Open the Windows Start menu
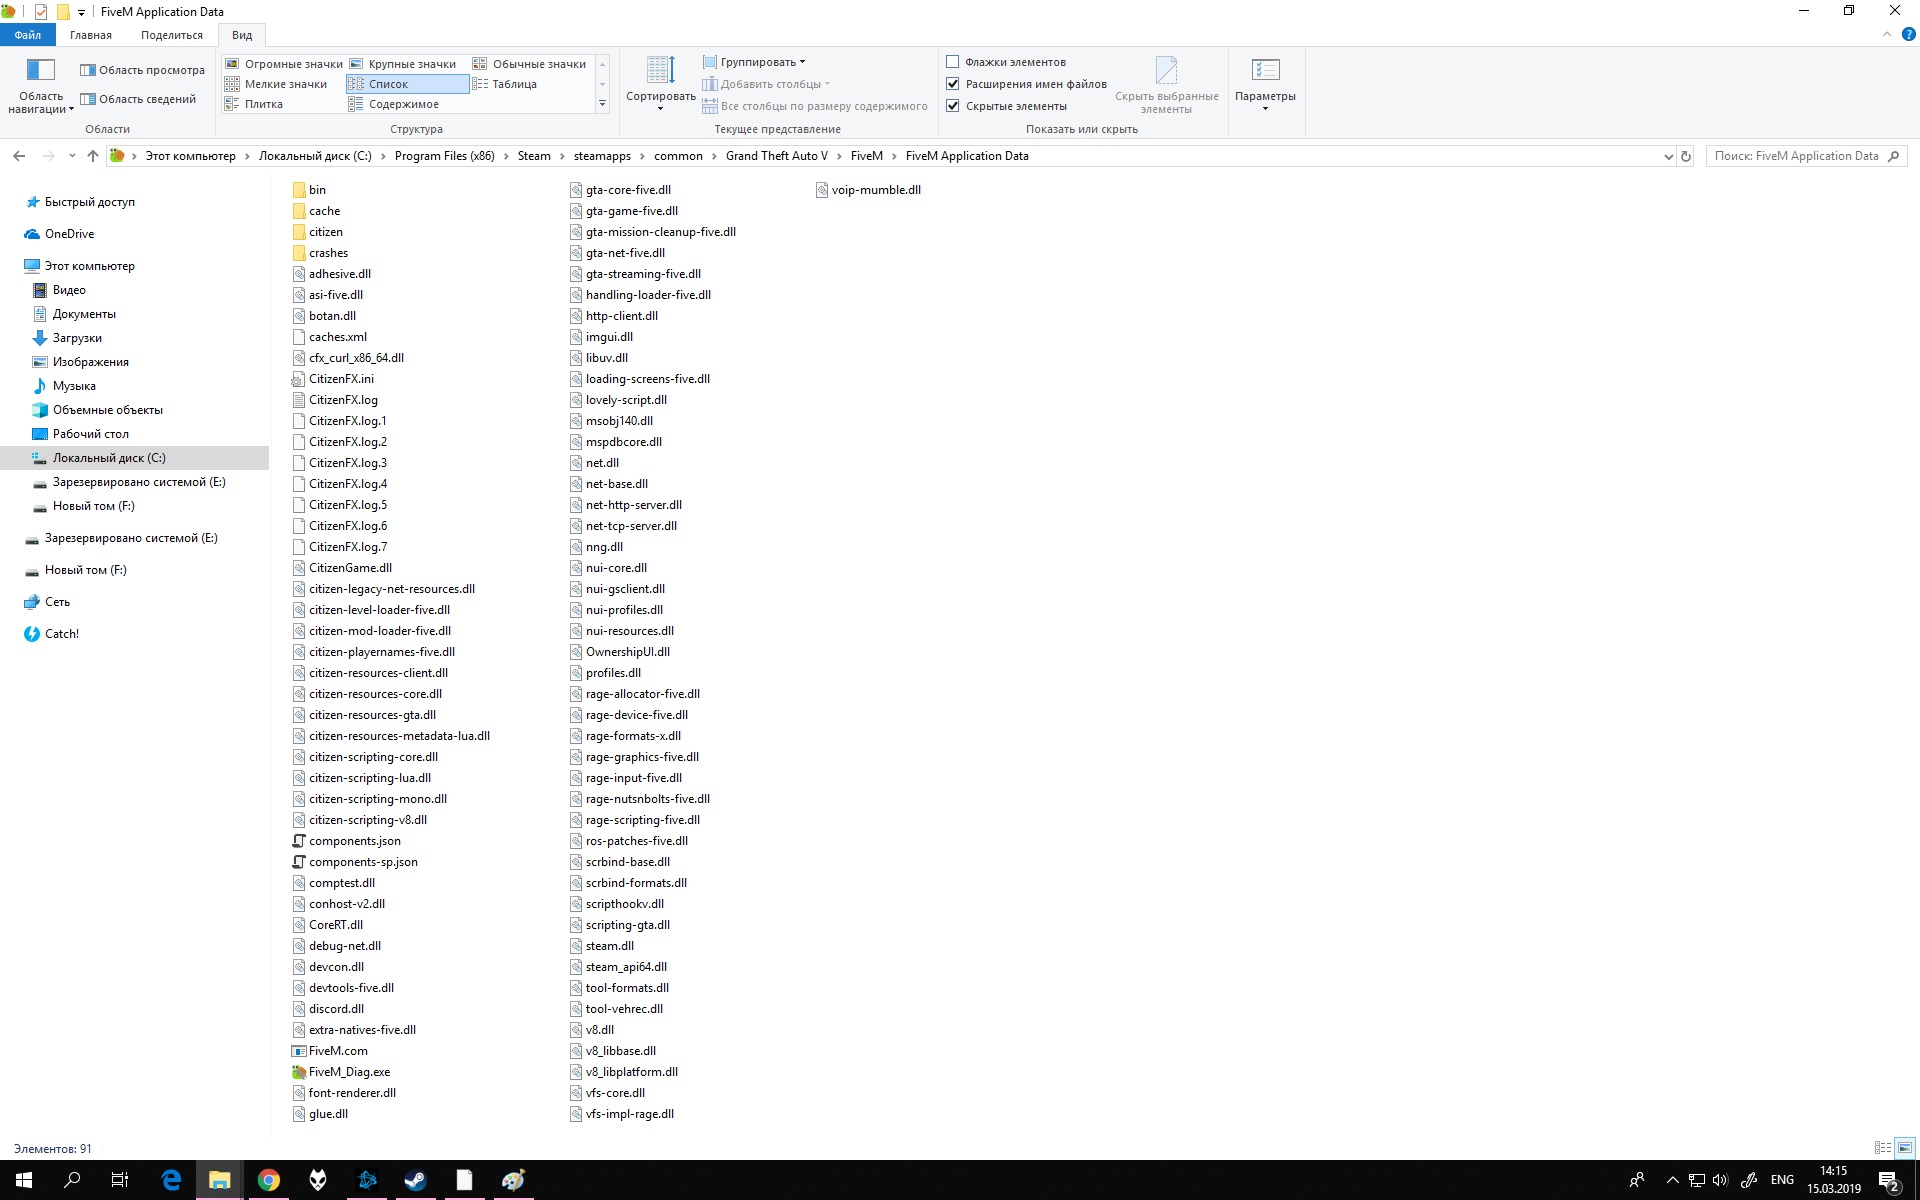 click(24, 1180)
